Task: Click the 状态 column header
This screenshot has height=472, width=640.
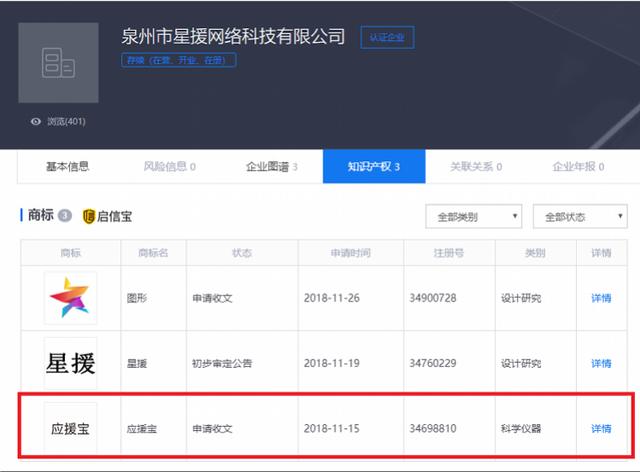Action: click(x=242, y=253)
